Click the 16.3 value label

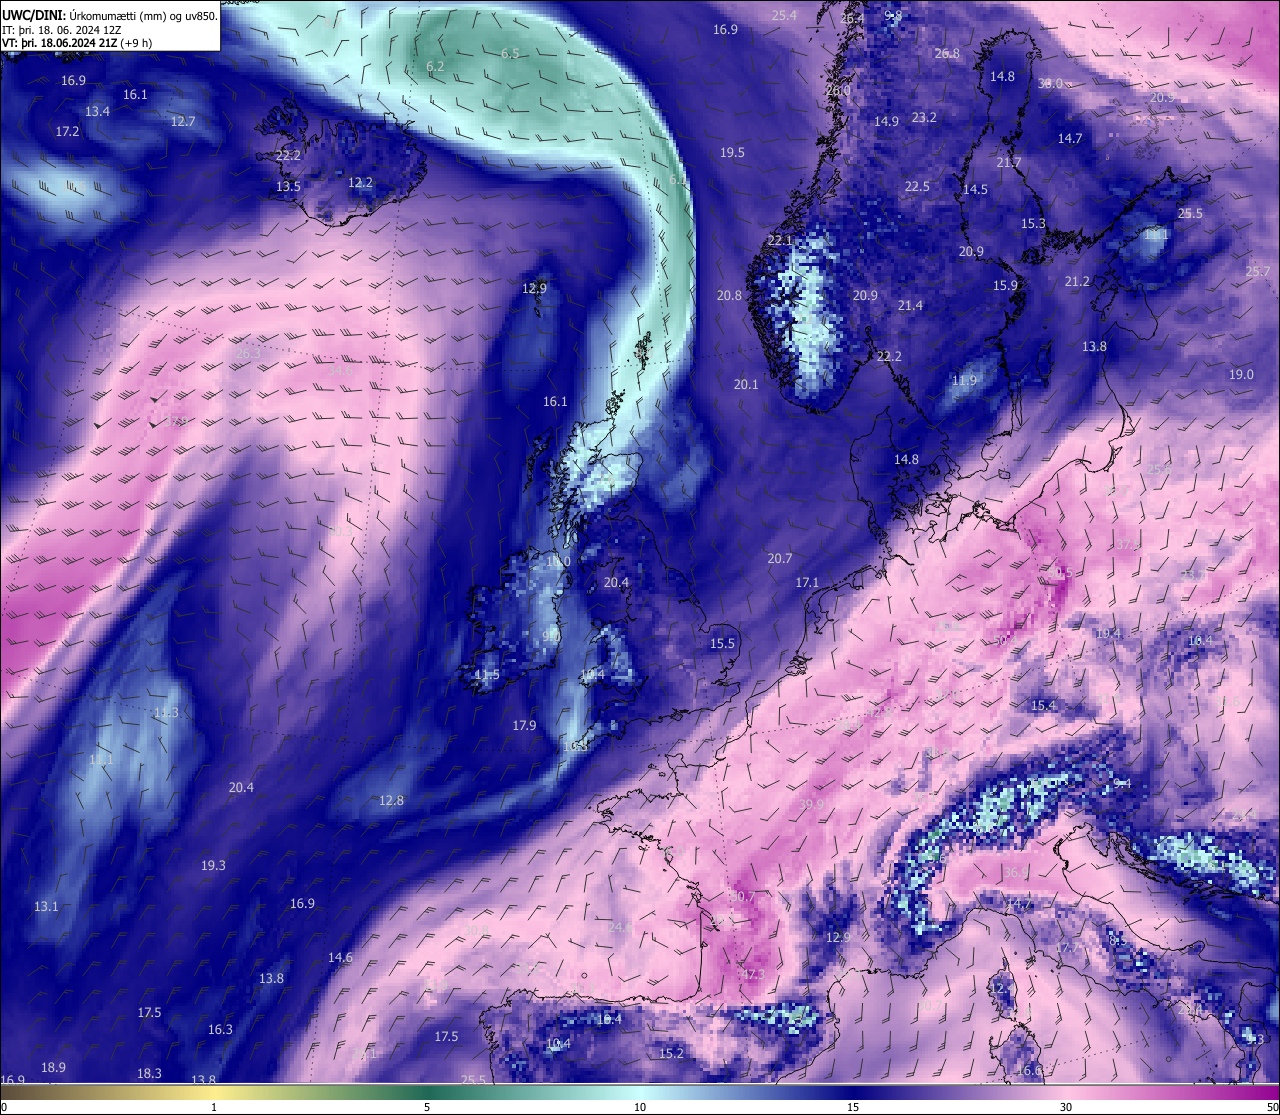[x=220, y=1030]
